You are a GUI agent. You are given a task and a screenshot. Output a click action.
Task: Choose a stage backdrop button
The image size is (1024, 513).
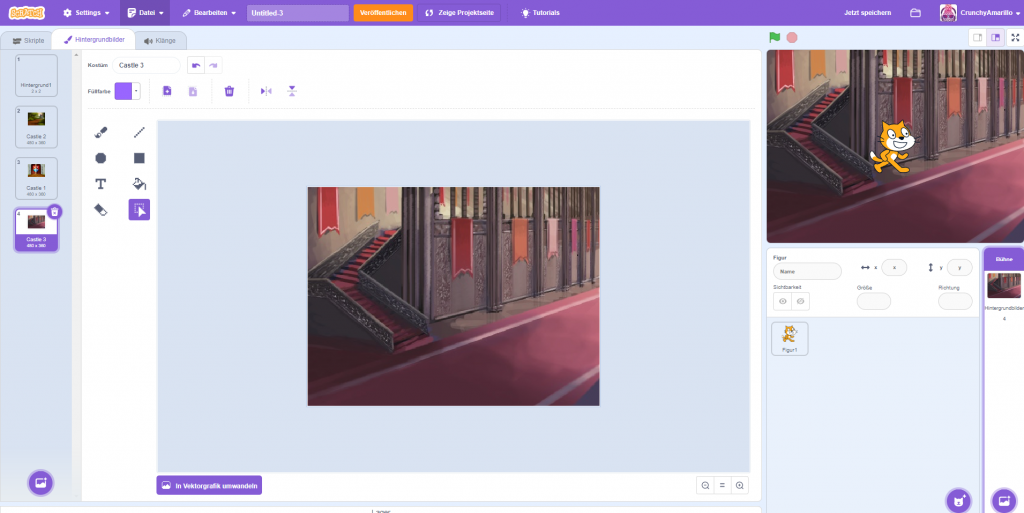(x=1004, y=501)
